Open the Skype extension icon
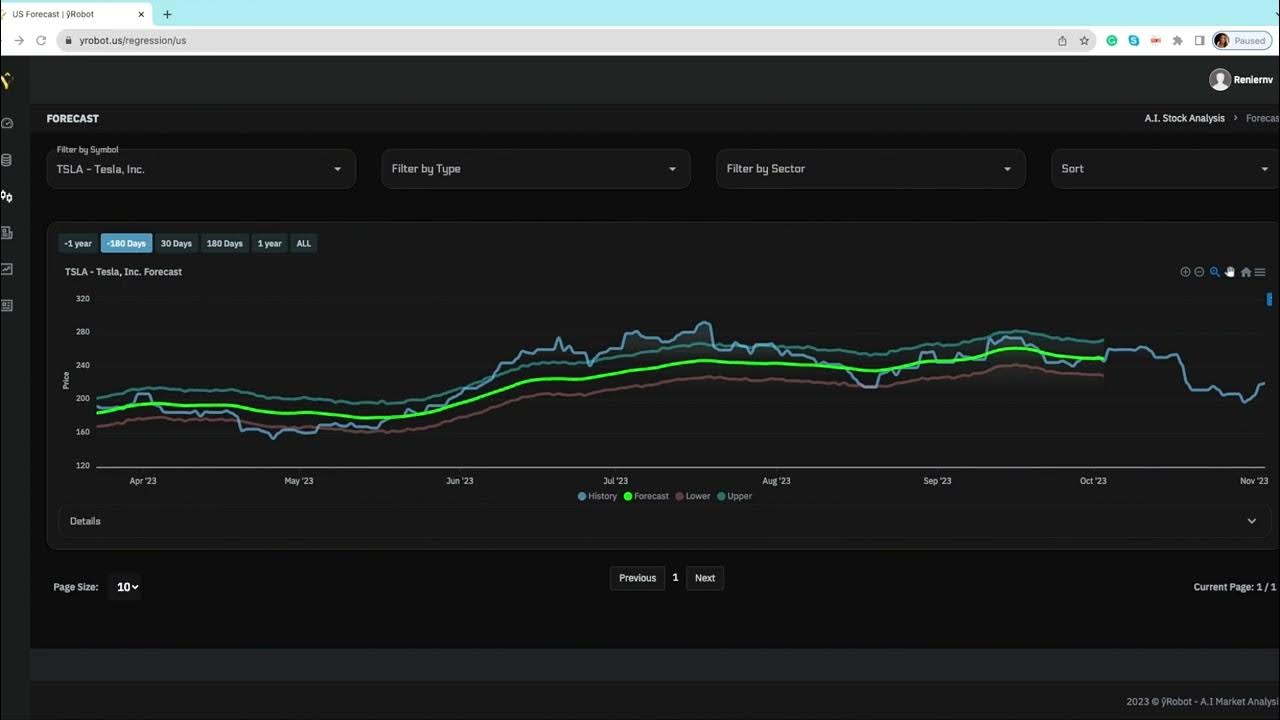 1134,41
